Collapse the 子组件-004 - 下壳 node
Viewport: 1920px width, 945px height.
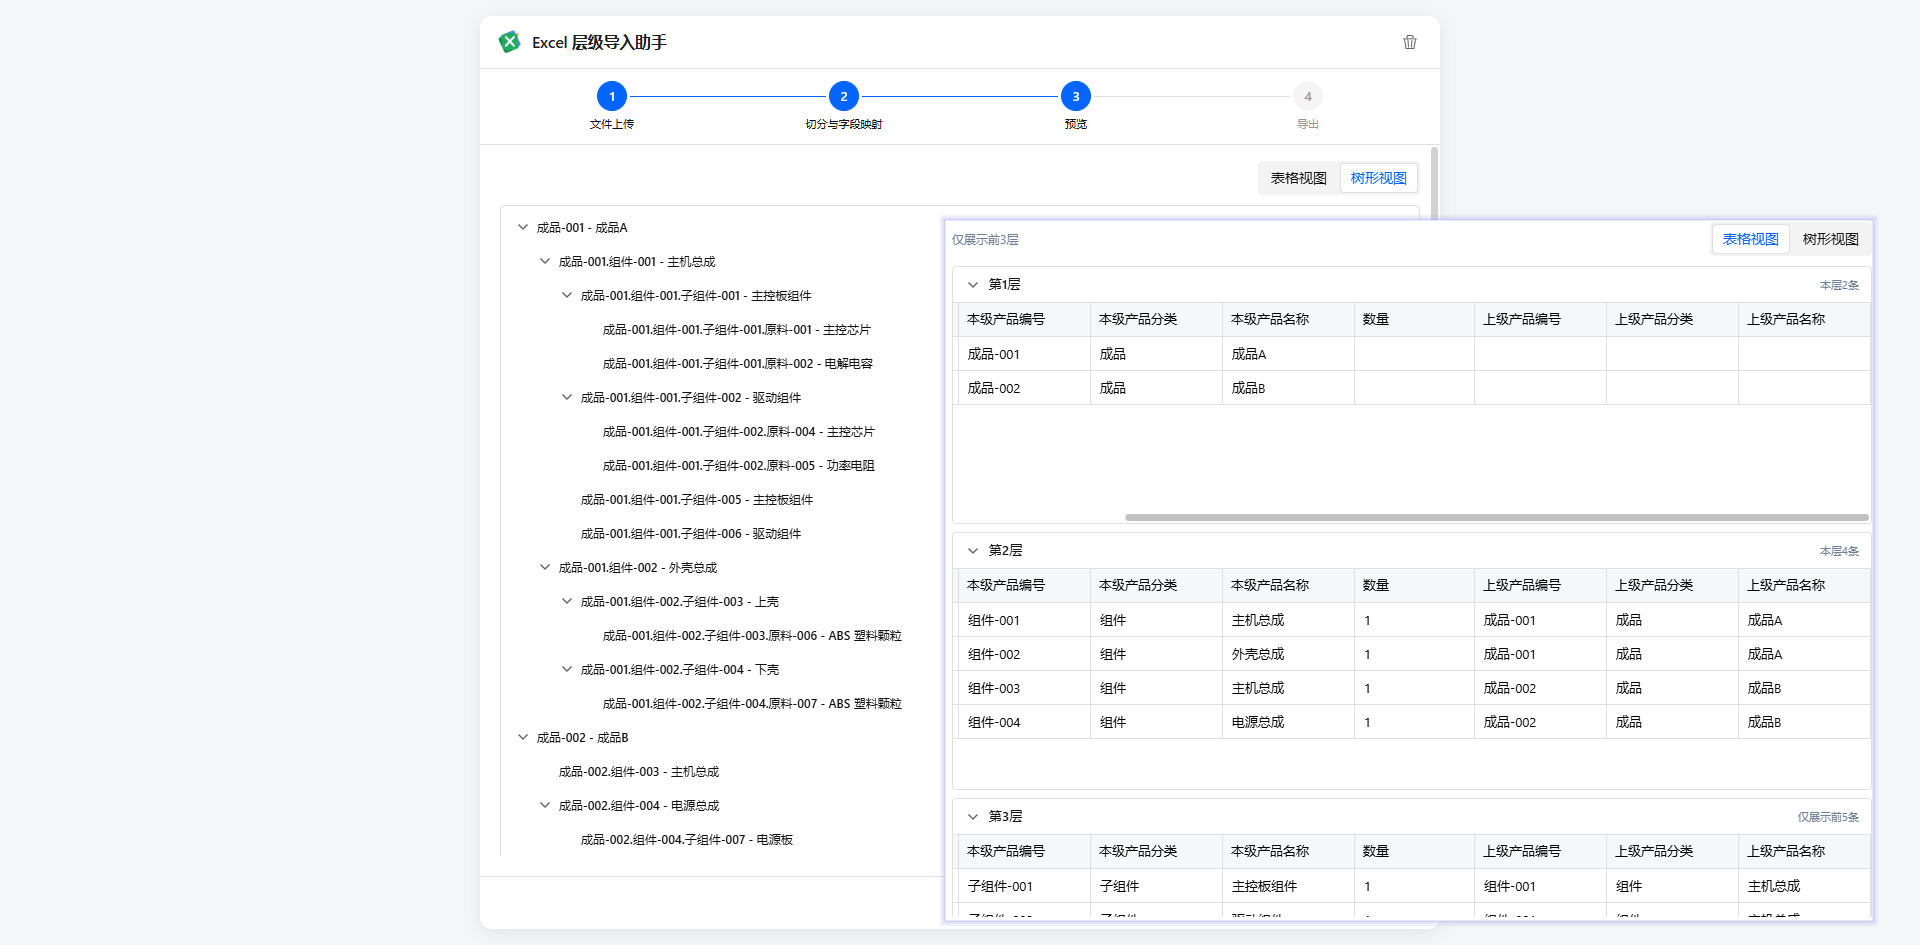[567, 669]
